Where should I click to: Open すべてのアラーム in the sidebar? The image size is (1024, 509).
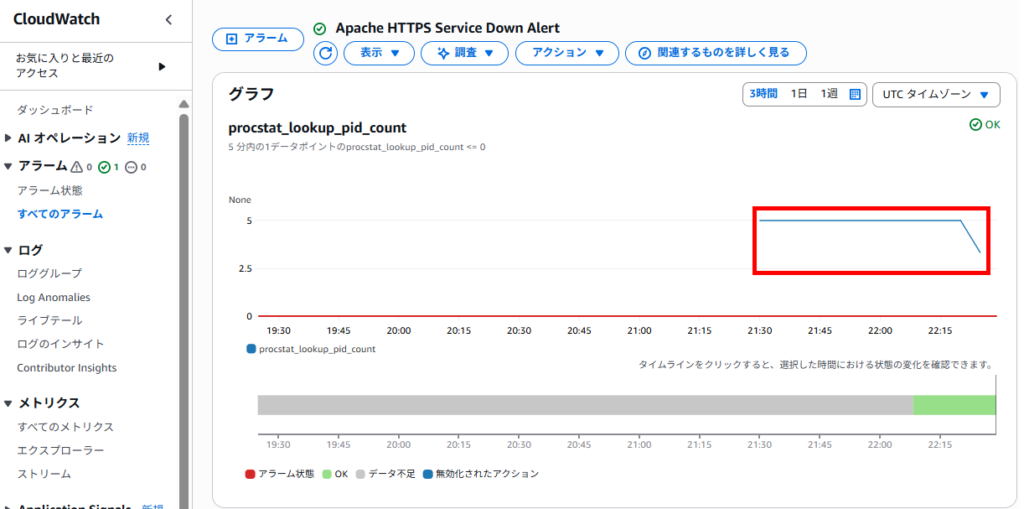pos(60,214)
